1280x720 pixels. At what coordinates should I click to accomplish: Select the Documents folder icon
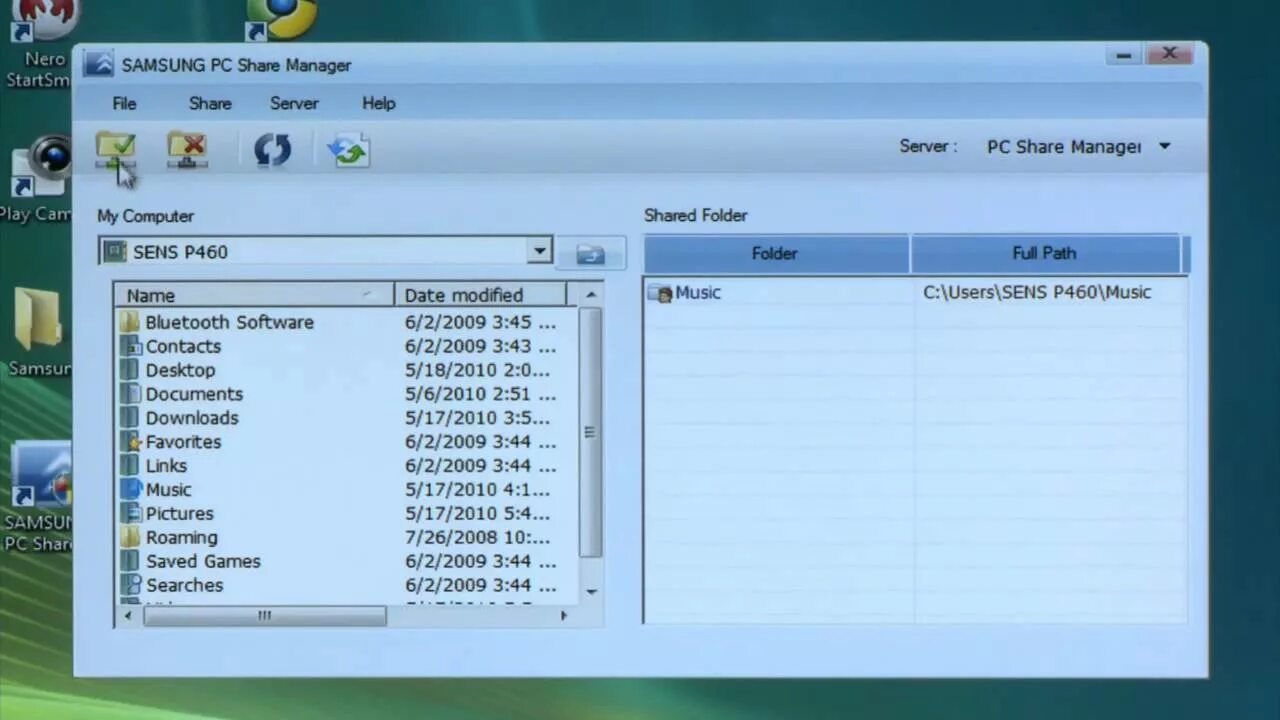click(130, 394)
